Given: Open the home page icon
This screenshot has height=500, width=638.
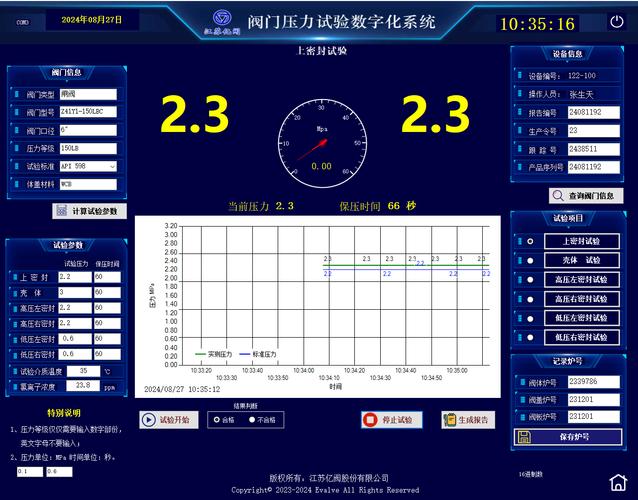Looking at the screenshot, I should pos(618,483).
